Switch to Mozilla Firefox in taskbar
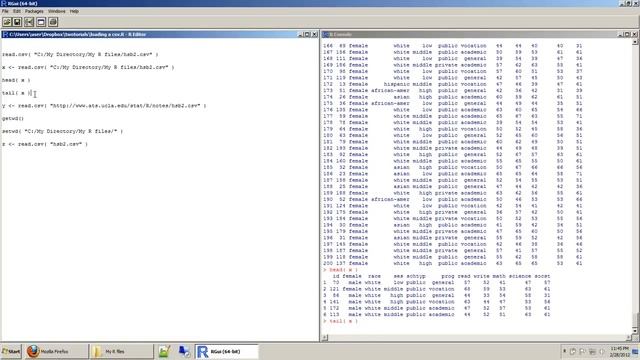The height and width of the screenshot is (360, 640). [x=56, y=351]
